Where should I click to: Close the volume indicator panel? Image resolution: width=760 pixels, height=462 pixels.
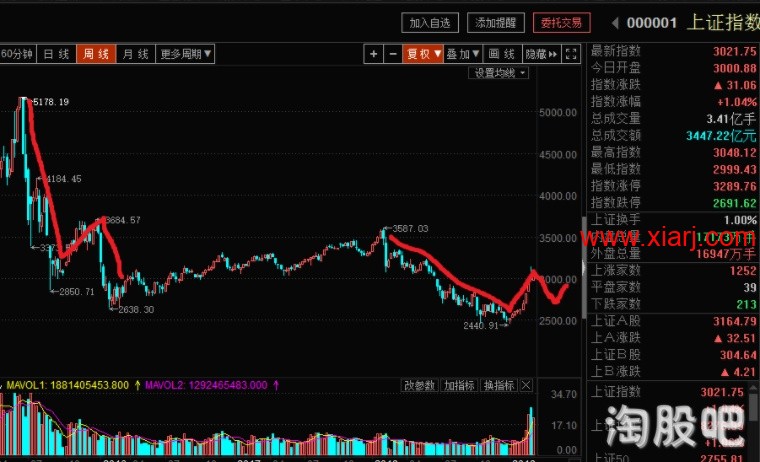coord(526,385)
